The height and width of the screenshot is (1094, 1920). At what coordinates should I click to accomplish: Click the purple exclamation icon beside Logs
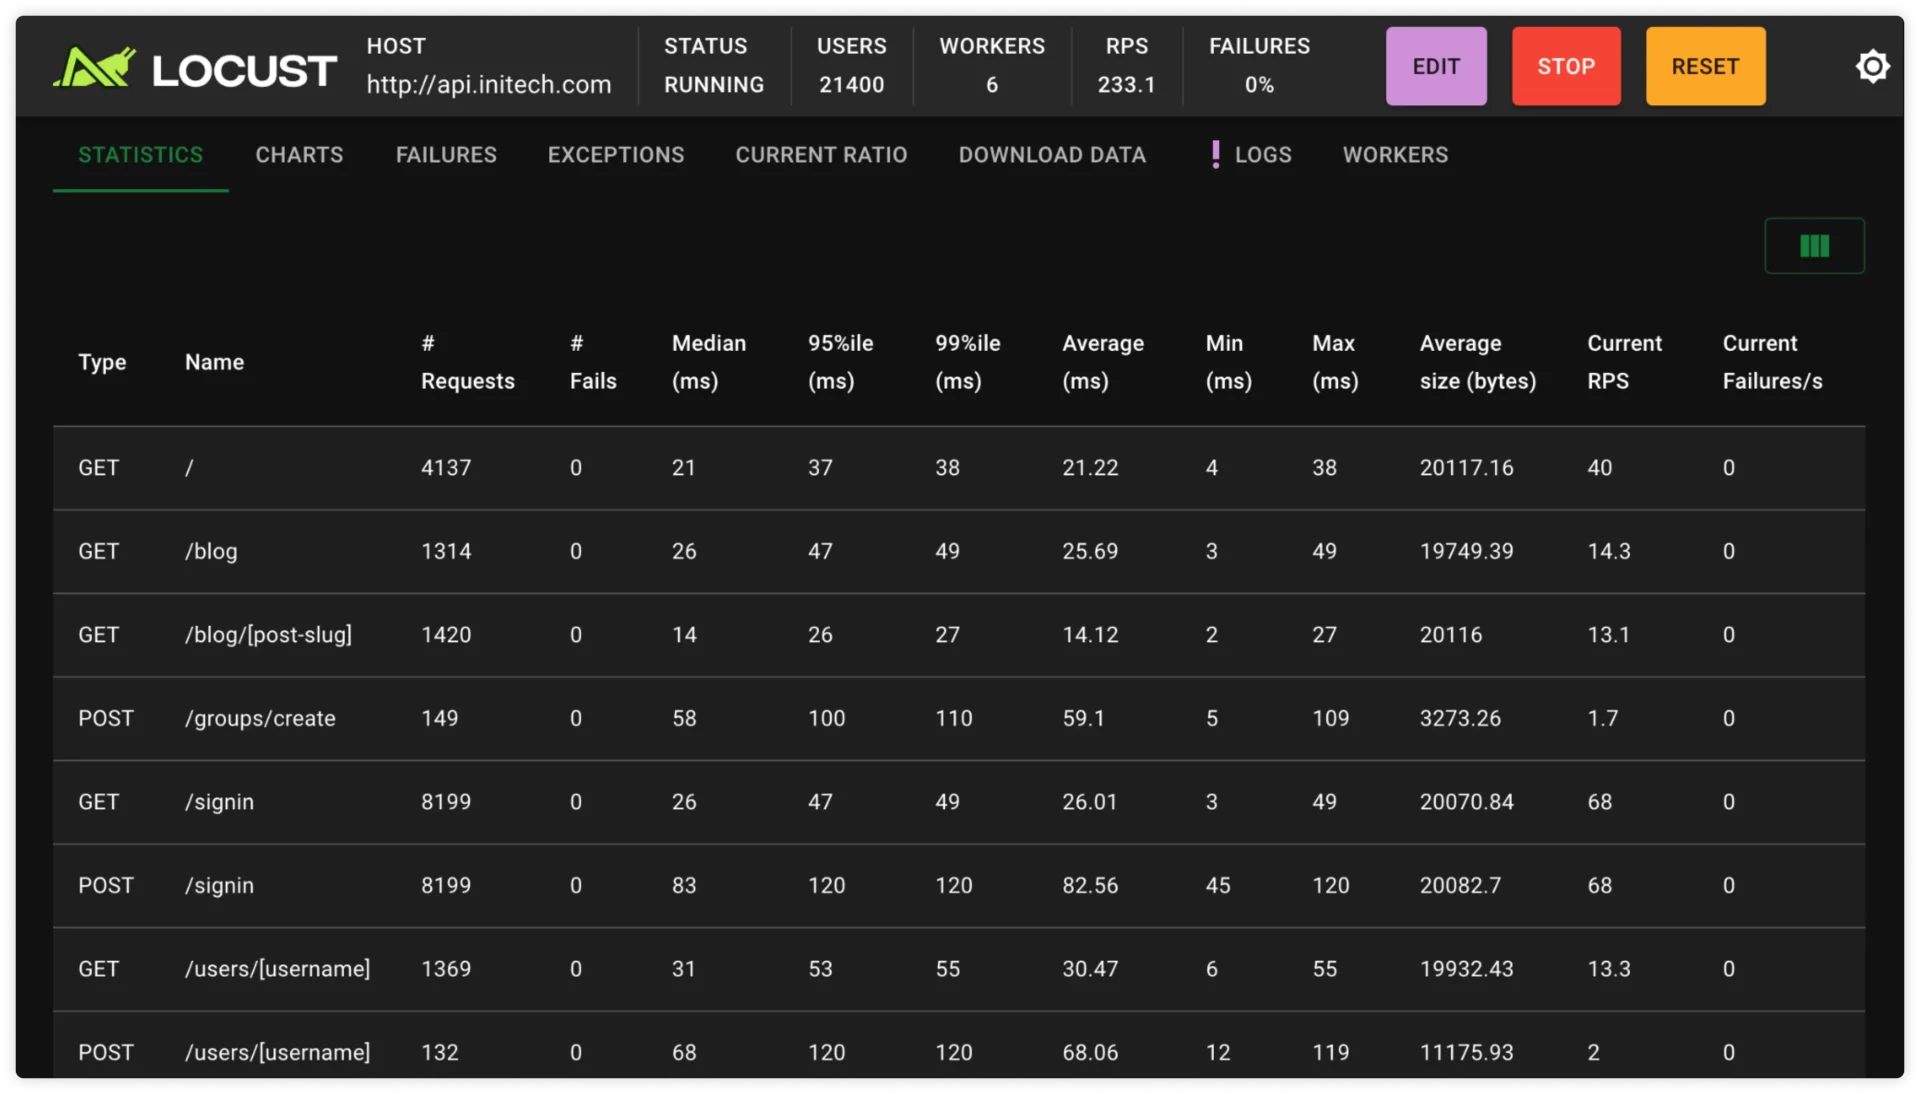1215,155
